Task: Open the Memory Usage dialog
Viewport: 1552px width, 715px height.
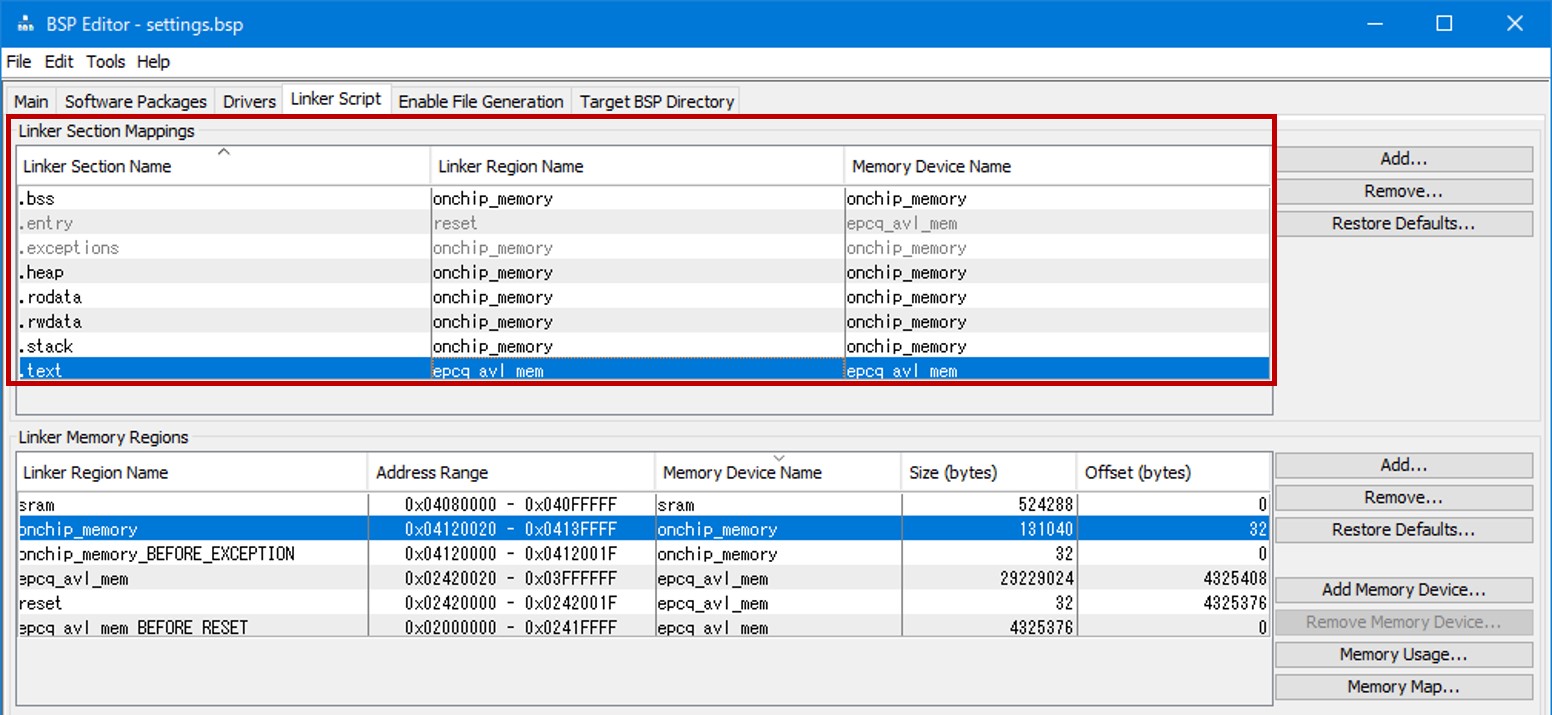Action: (1403, 655)
